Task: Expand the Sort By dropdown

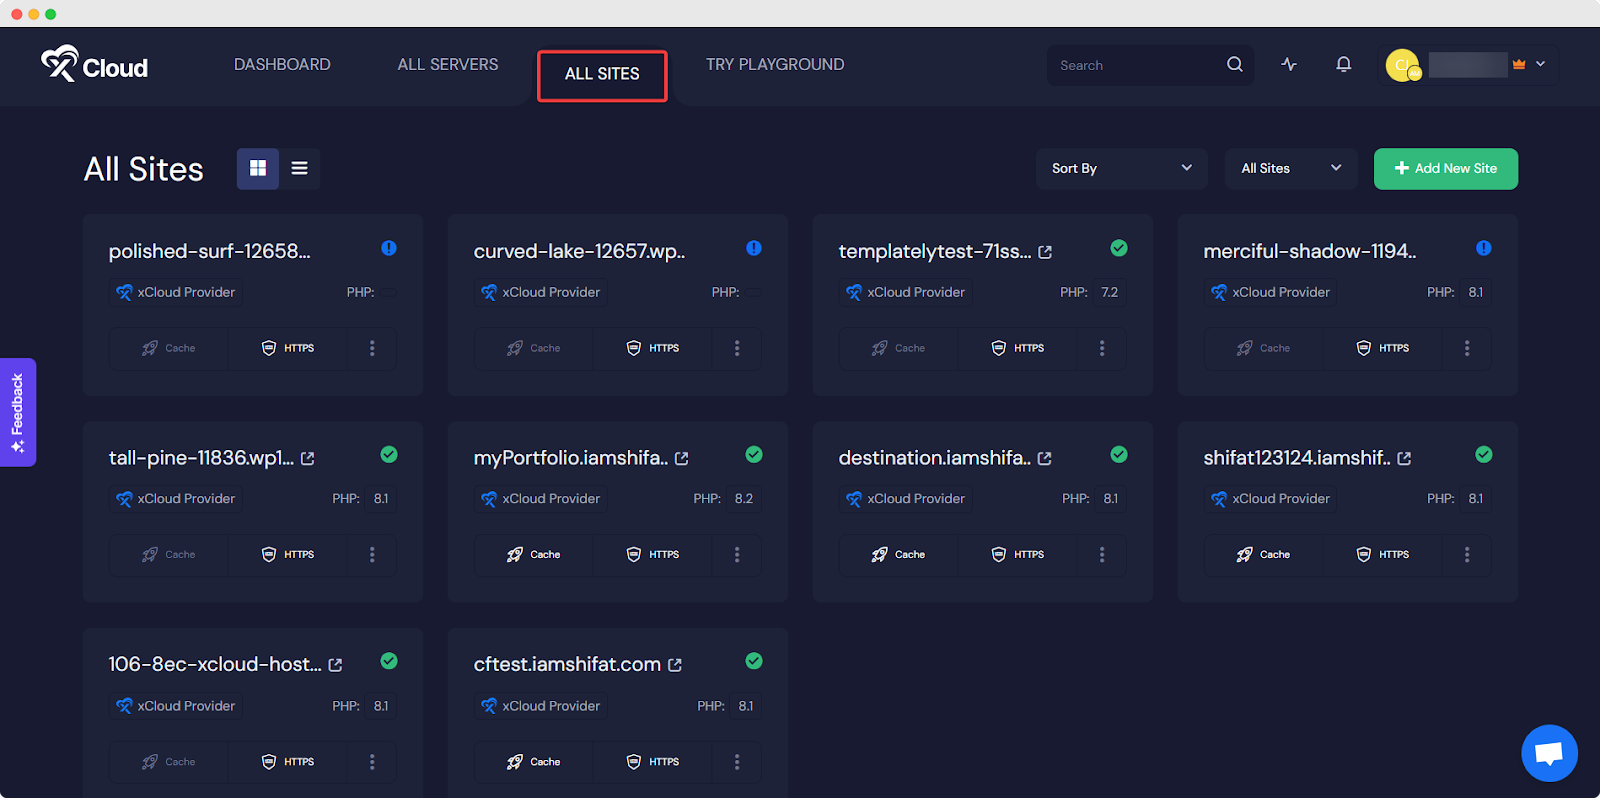Action: [x=1121, y=168]
